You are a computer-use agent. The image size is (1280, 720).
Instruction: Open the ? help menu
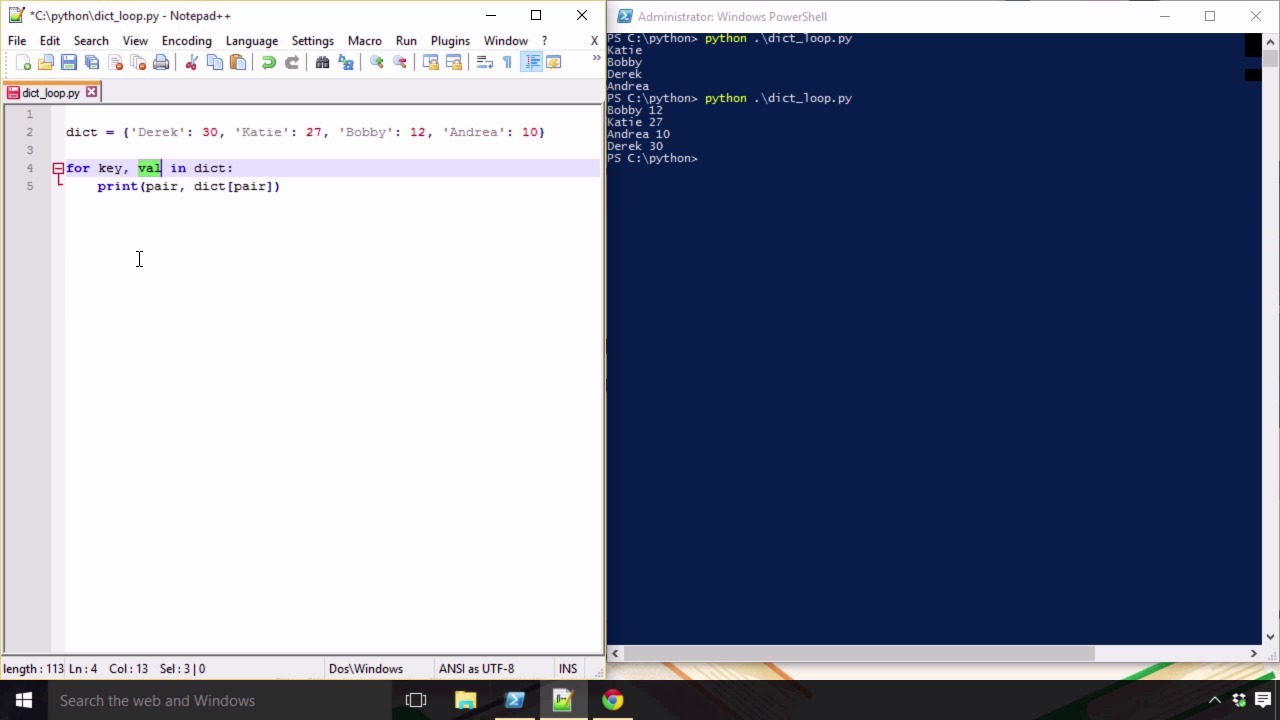(544, 41)
